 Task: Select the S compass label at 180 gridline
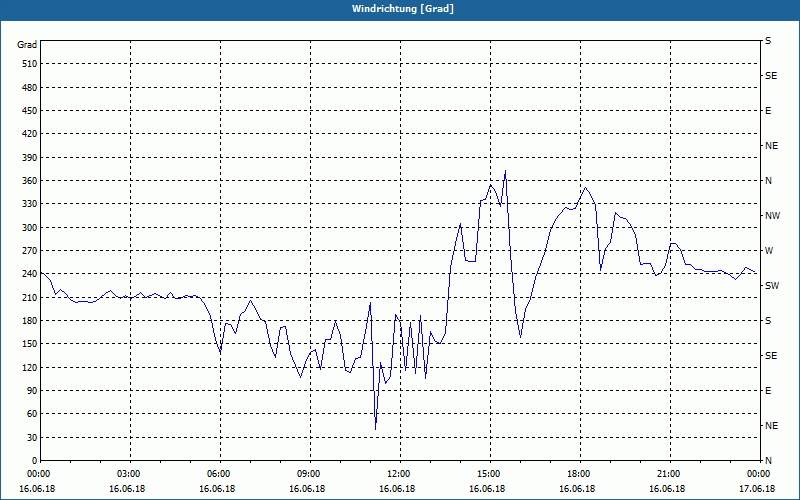pos(768,321)
